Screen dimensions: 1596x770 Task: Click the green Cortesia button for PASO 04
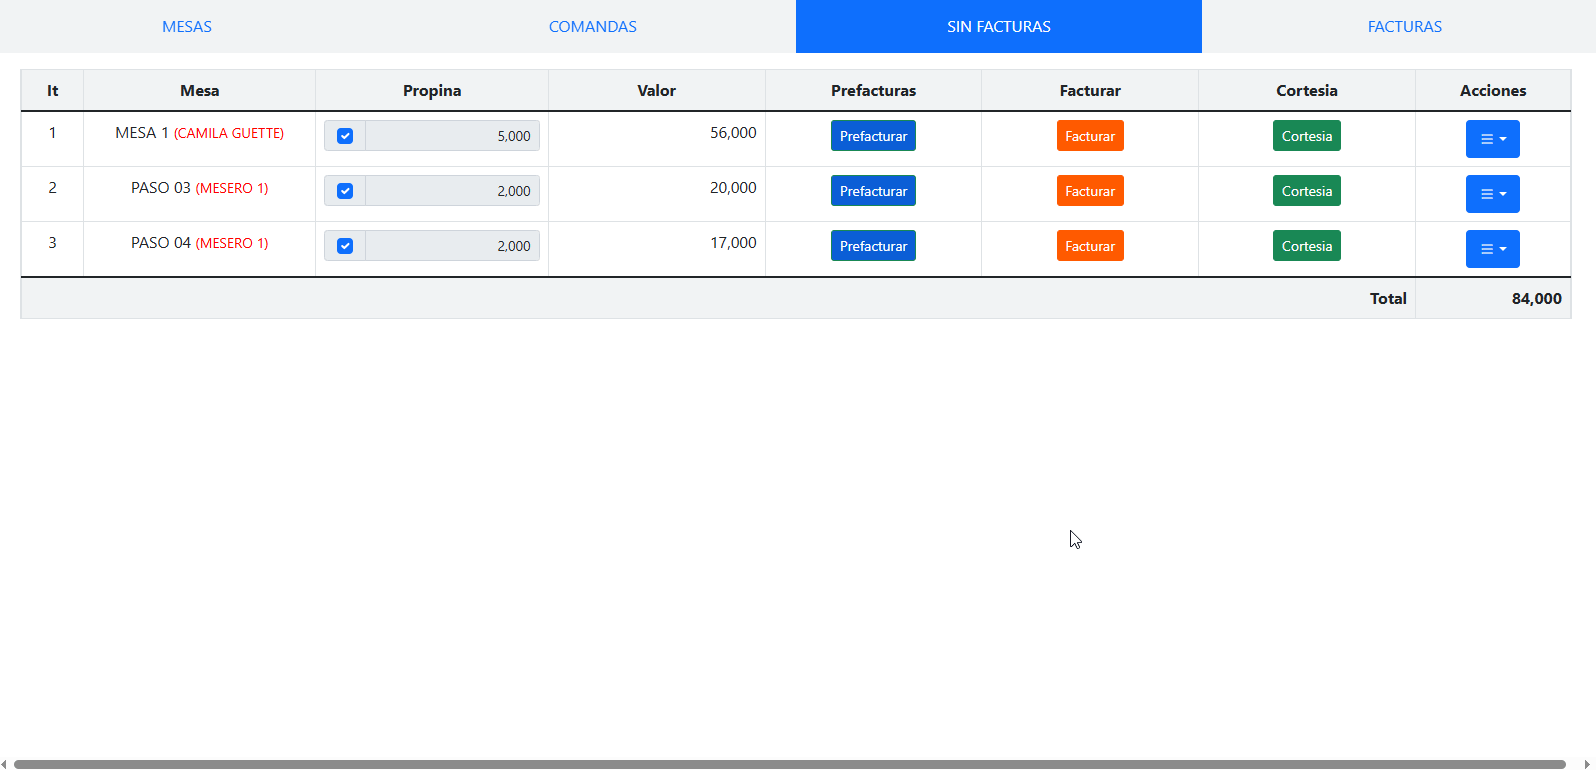click(1306, 246)
